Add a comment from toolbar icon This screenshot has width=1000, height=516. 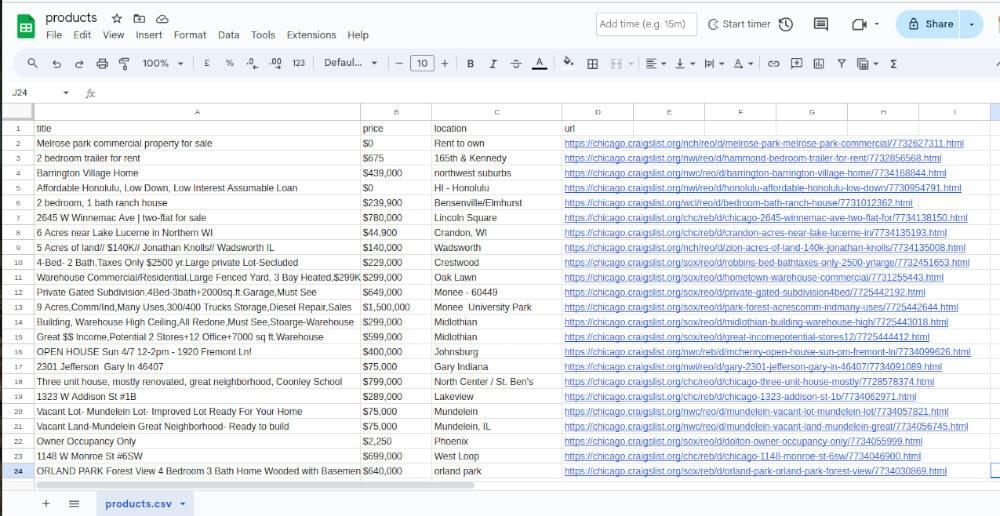pos(796,63)
